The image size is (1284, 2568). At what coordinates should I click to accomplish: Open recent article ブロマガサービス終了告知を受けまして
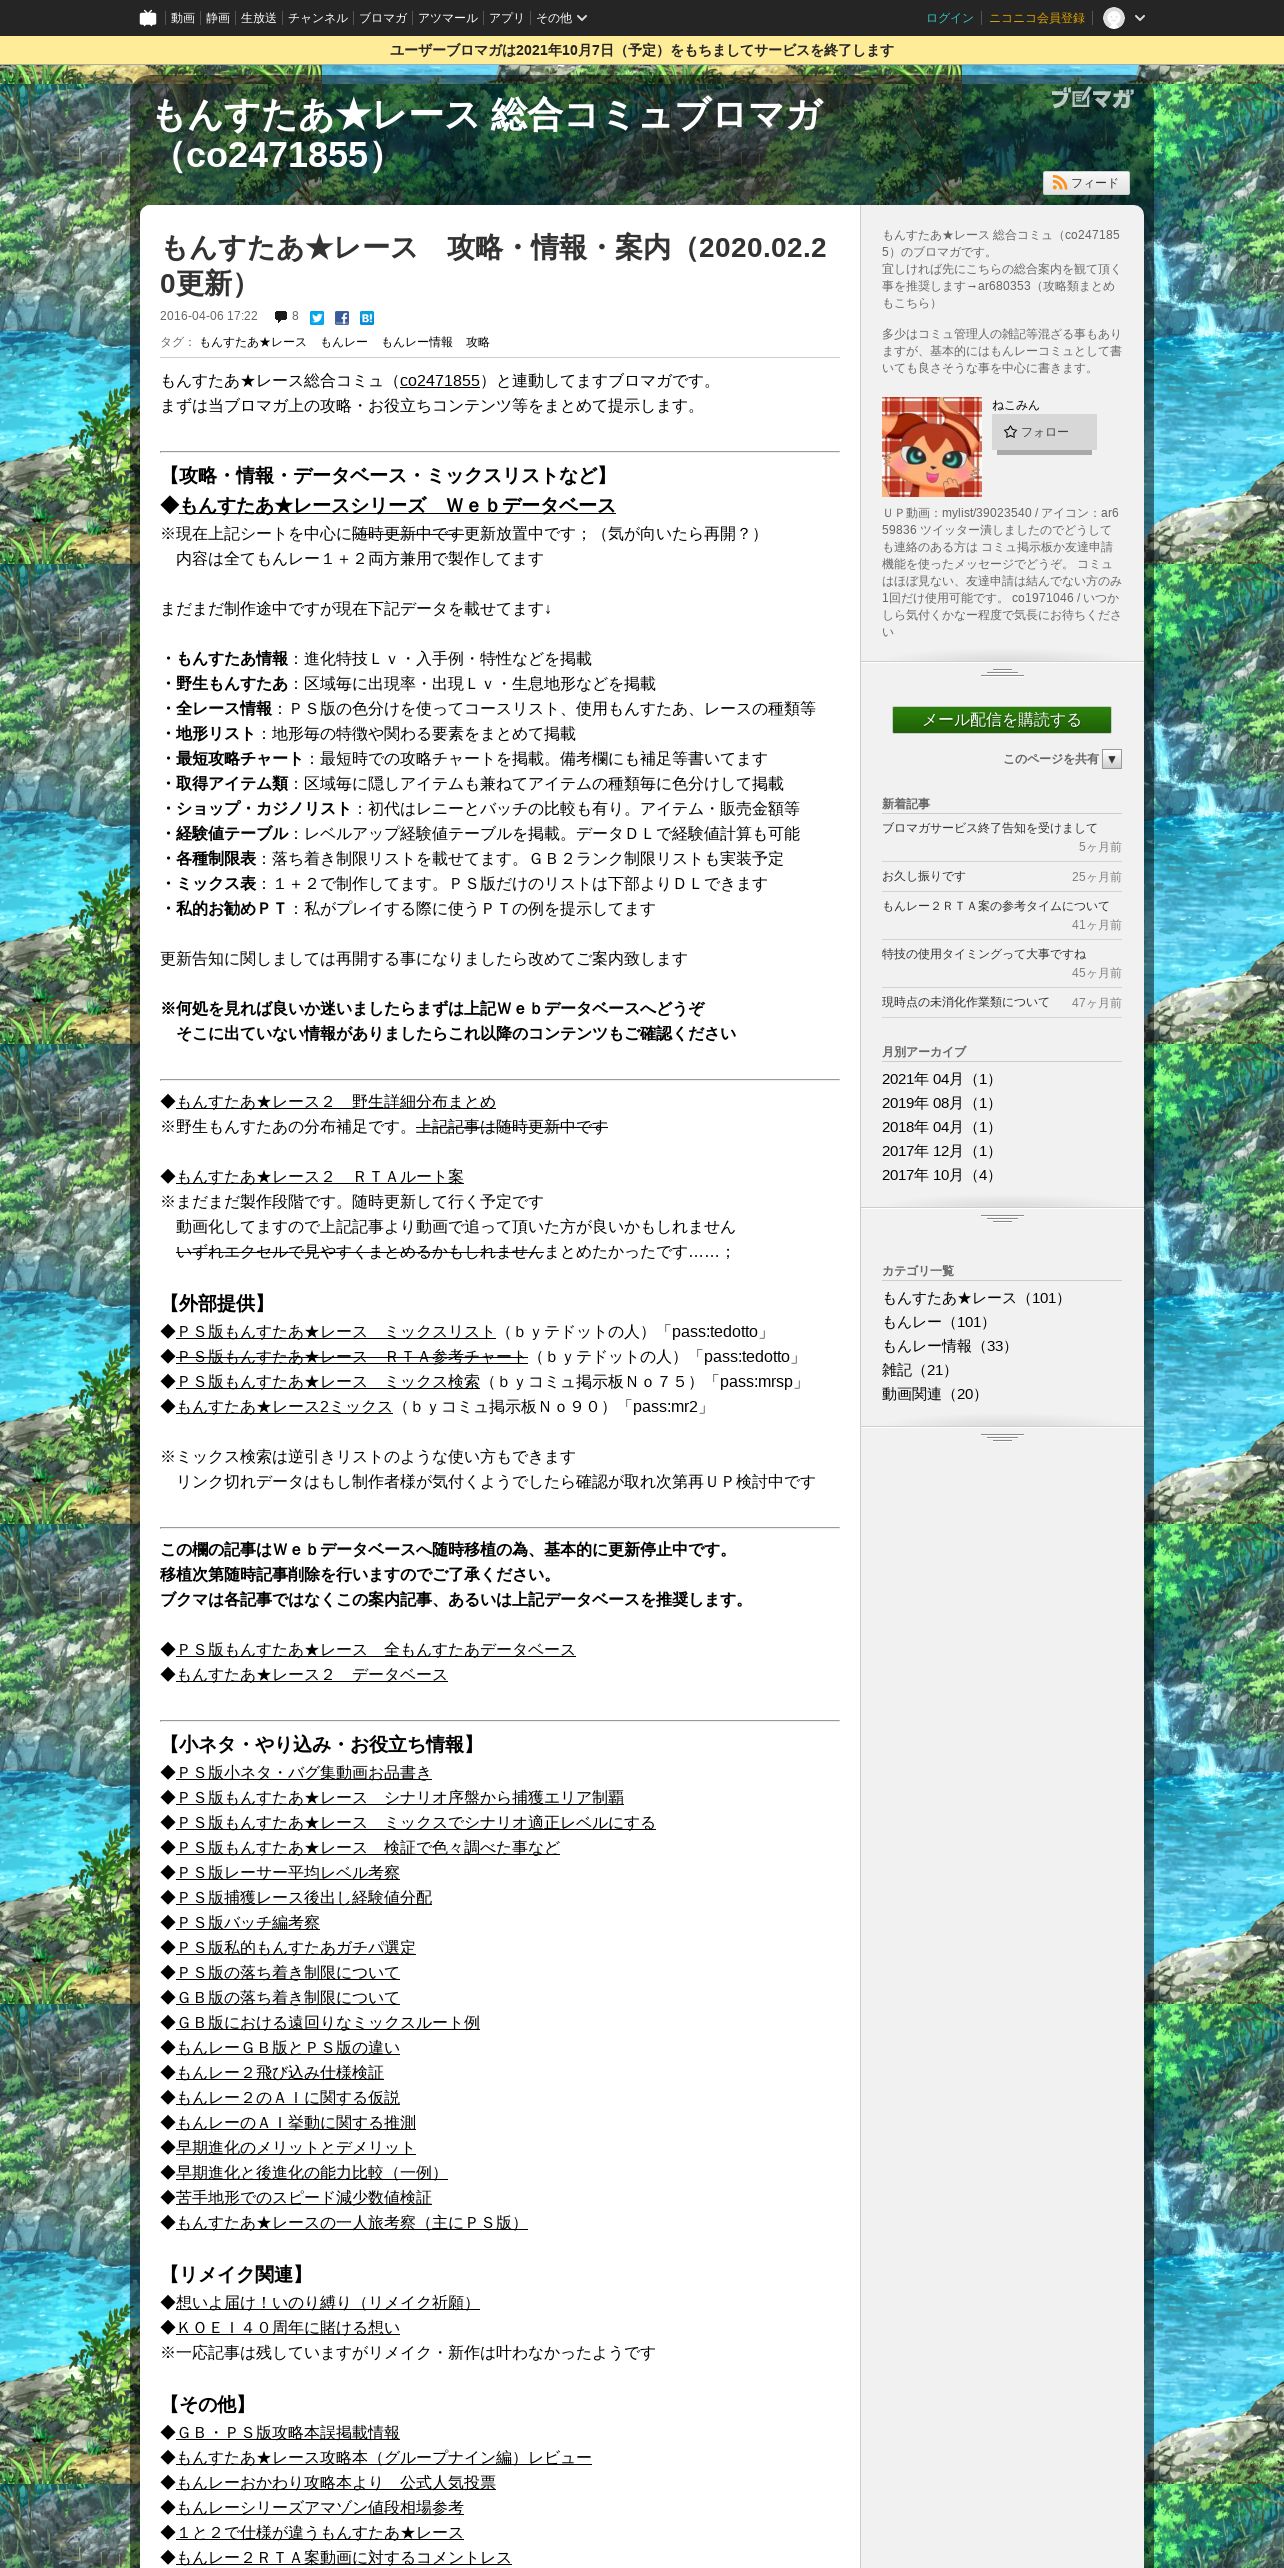coord(990,828)
